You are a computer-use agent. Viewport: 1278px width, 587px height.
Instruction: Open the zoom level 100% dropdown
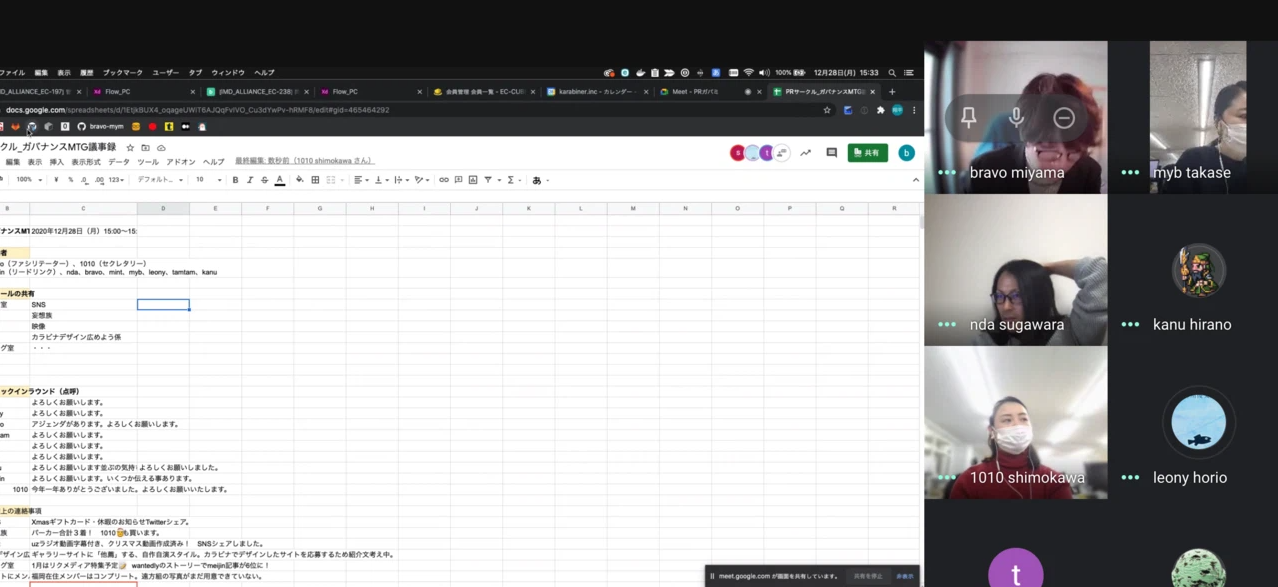tap(29, 180)
